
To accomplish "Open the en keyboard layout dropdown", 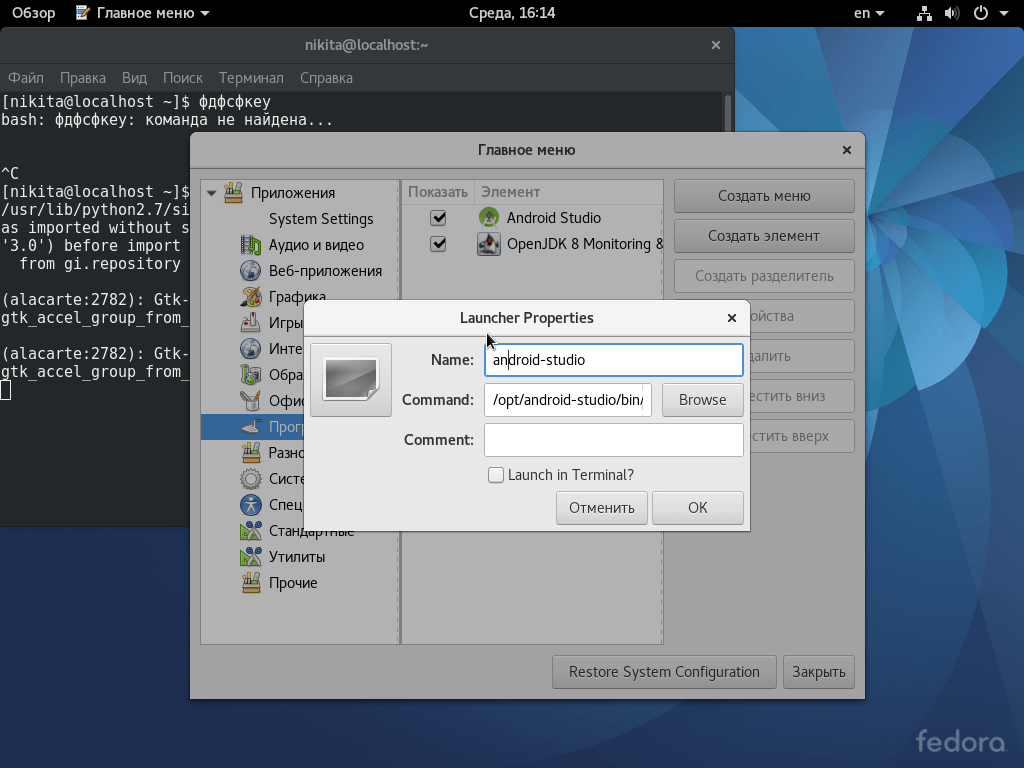I will coord(869,13).
